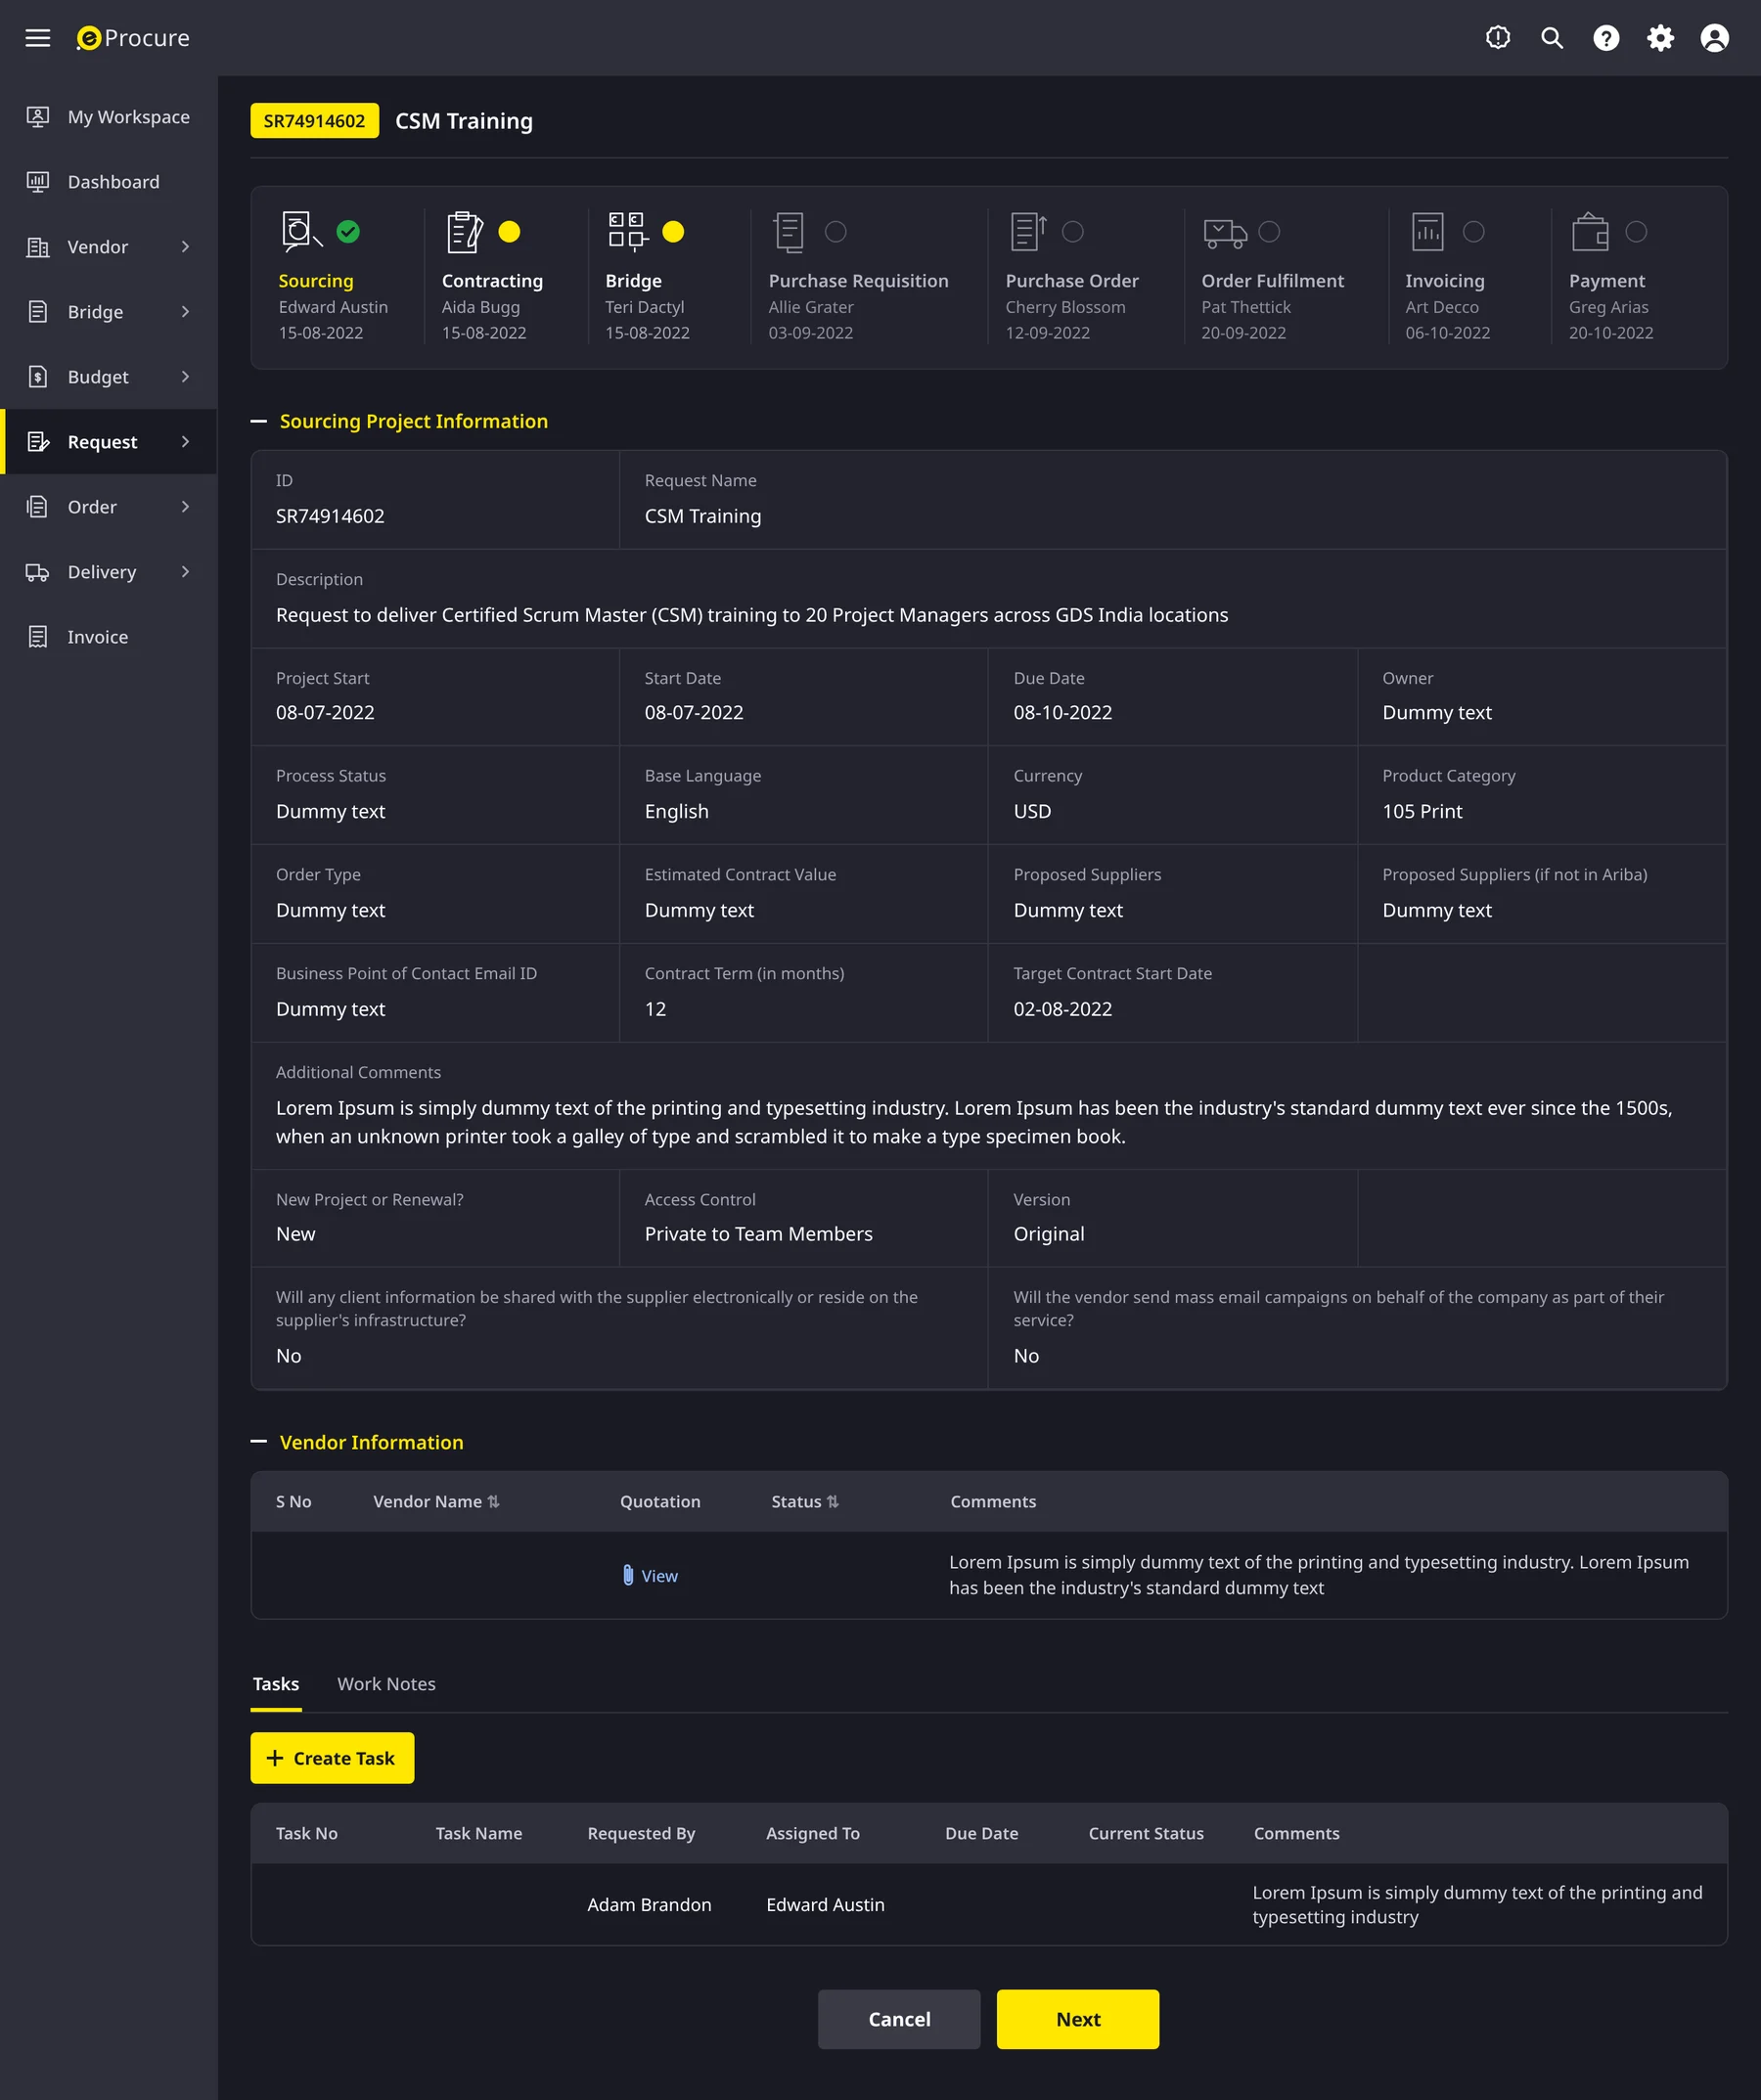The image size is (1761, 2100).
Task: Select the Order Fulfilment truck icon
Action: pyautogui.click(x=1224, y=233)
